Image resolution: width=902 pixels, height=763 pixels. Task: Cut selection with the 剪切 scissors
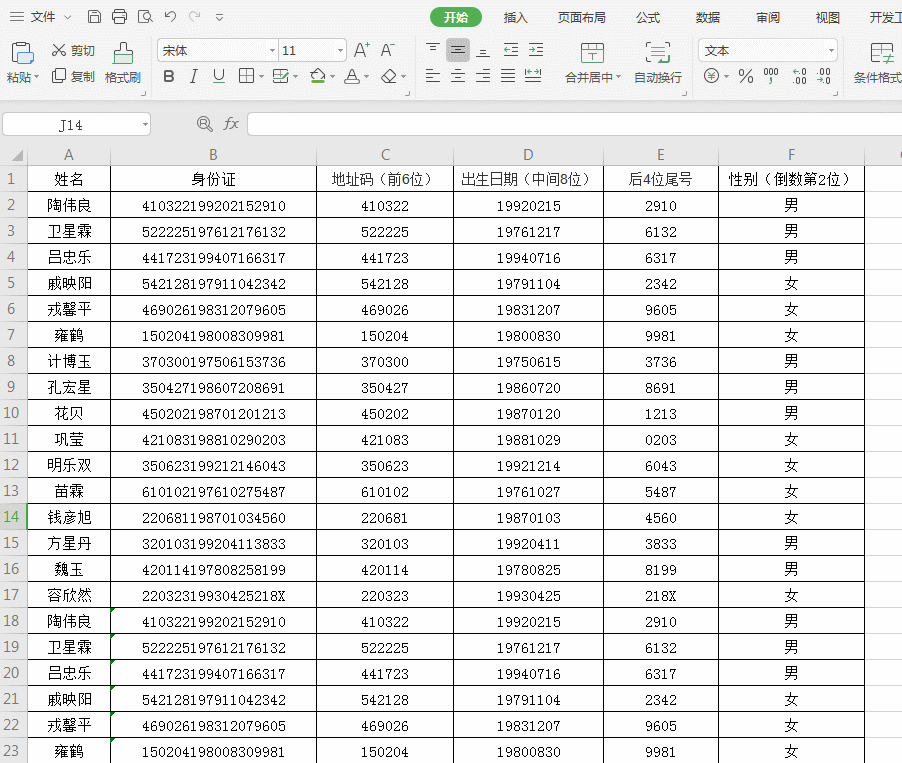click(x=73, y=50)
